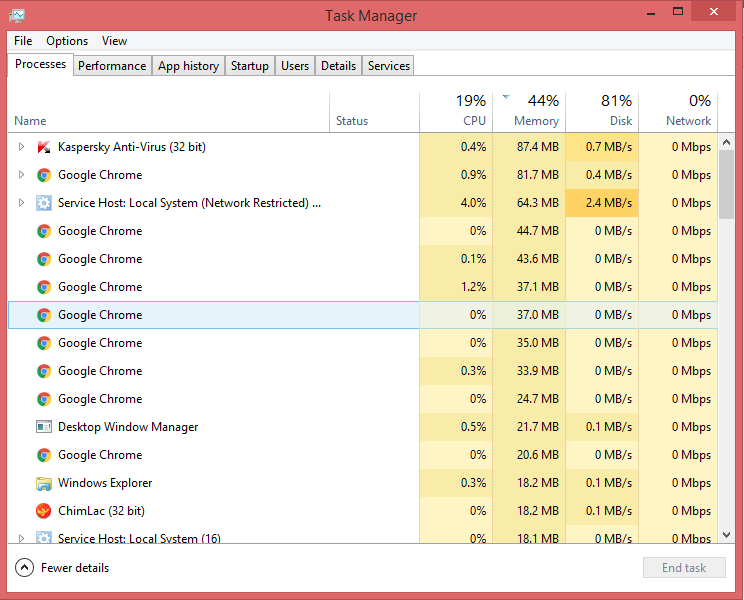This screenshot has width=744, height=600.
Task: Open the Startup tab
Action: point(249,66)
